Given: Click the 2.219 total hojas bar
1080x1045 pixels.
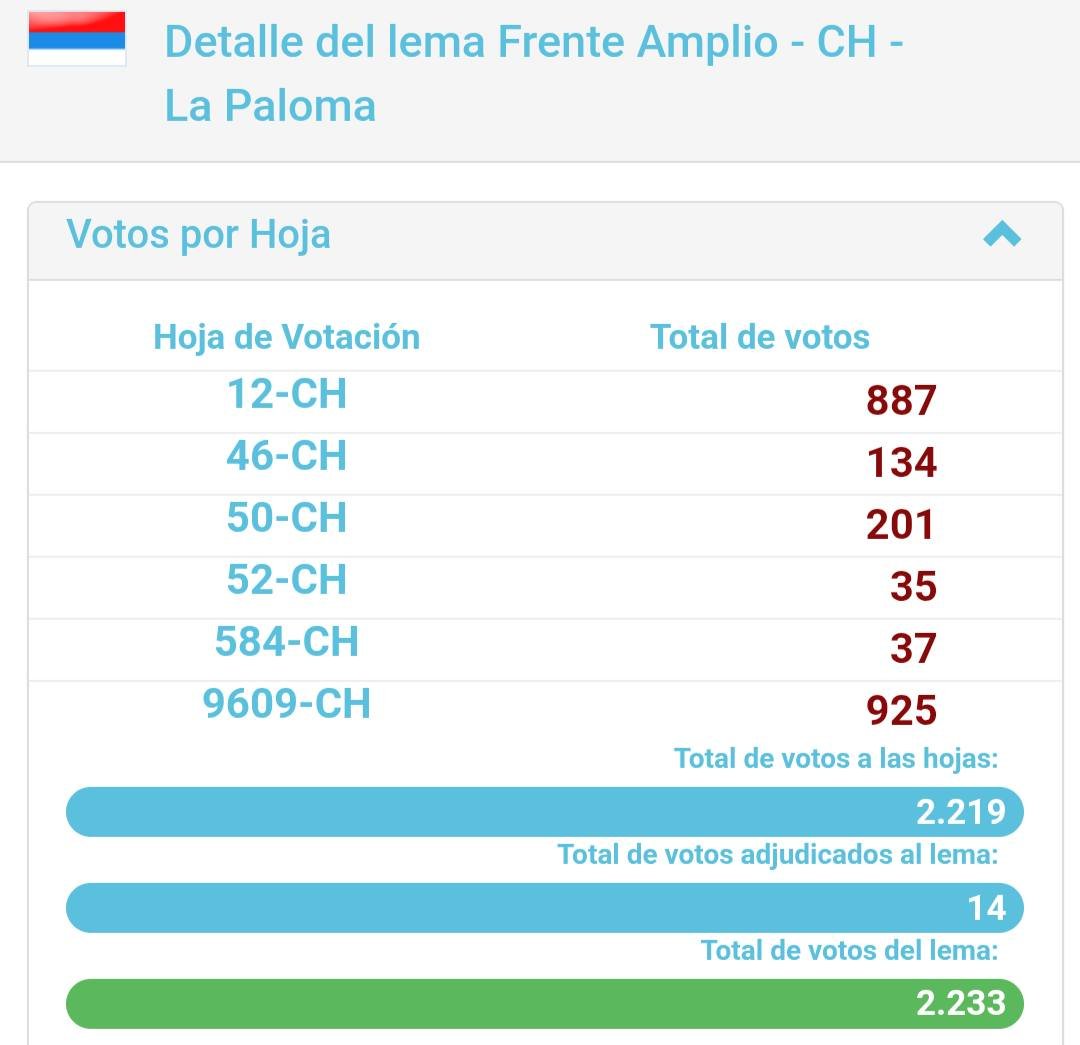Looking at the screenshot, I should click(545, 811).
